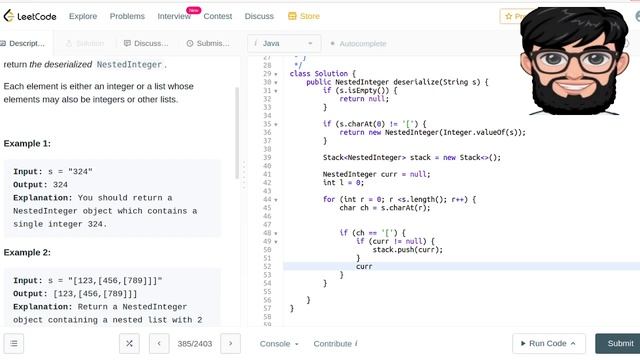Toggle the Autocomplete option

click(x=358, y=44)
